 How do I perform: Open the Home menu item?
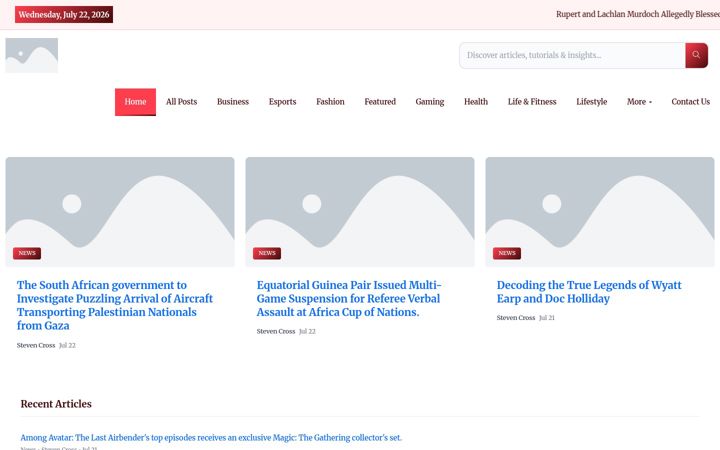click(x=135, y=102)
